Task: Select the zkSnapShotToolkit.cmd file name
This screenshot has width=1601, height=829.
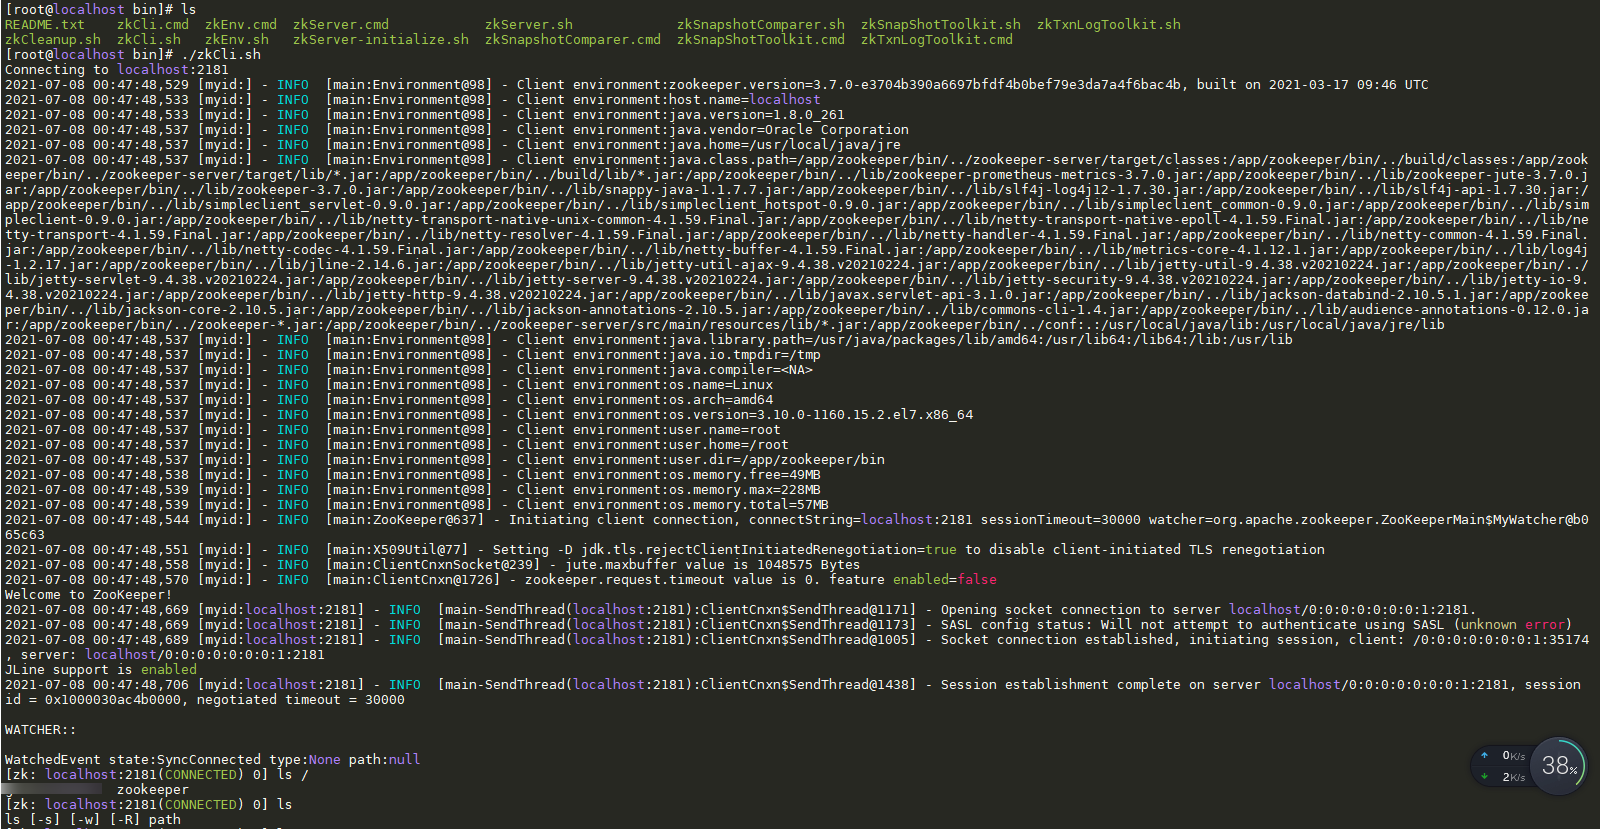Action: coord(761,39)
